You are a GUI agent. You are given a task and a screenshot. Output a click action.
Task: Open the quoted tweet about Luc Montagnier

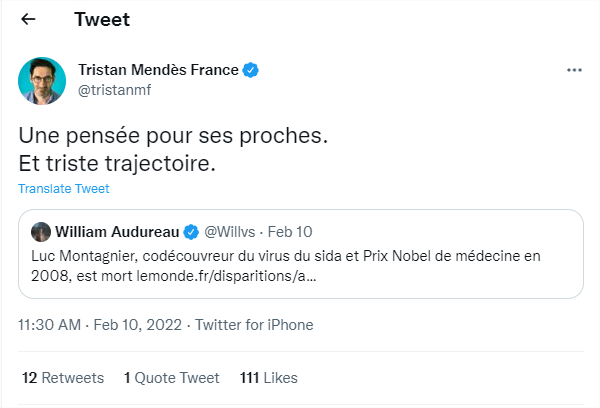(300, 265)
